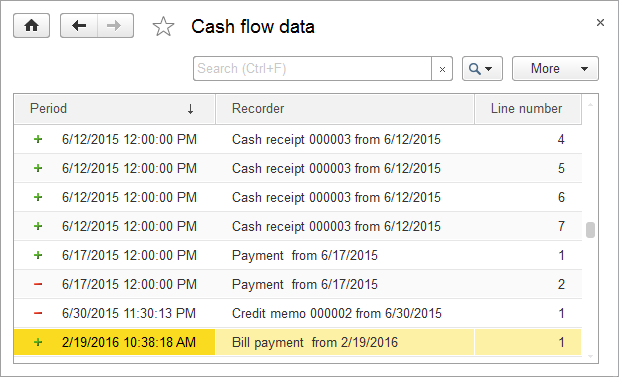The image size is (619, 377).
Task: Select the green plus icon of line 4 row
Action: (38, 139)
